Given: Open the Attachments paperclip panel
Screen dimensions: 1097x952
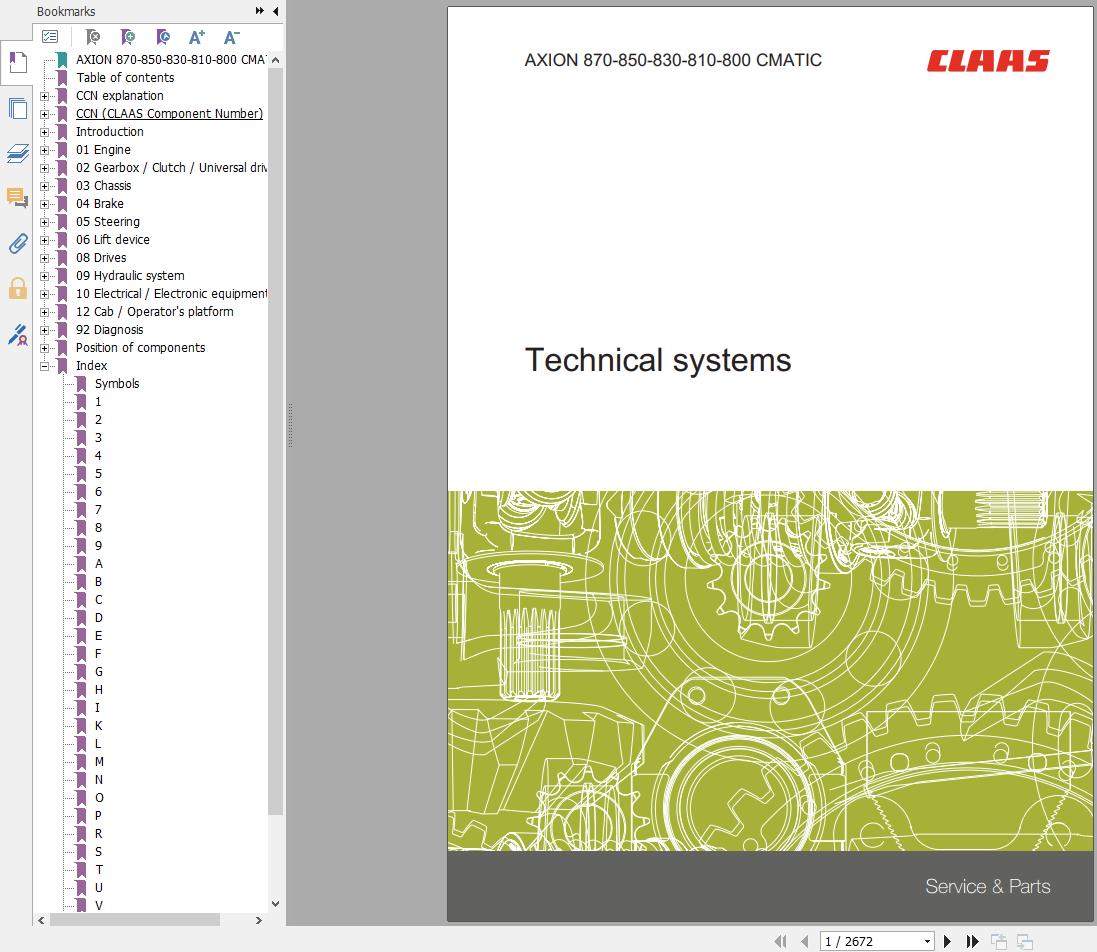Looking at the screenshot, I should [x=17, y=243].
